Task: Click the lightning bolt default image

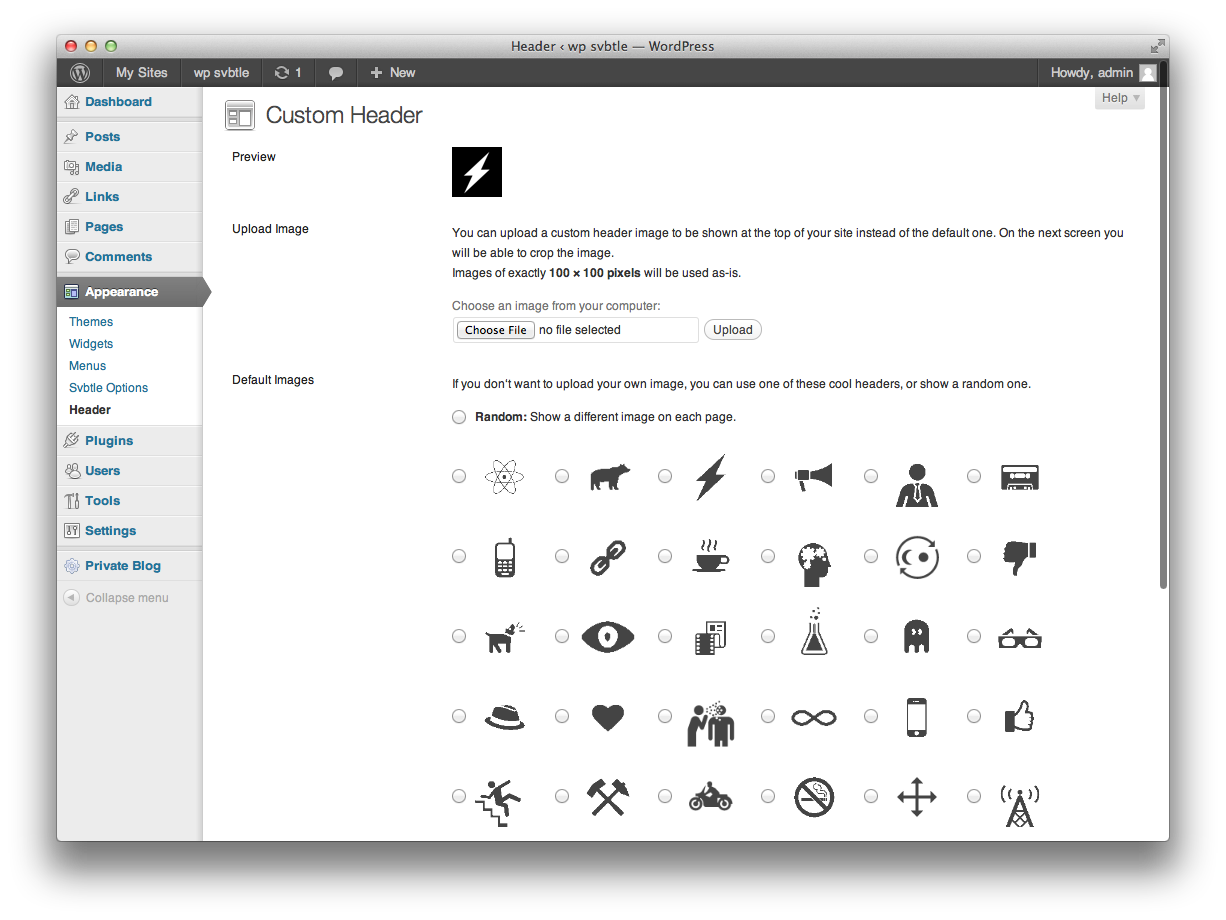Action: coord(710,477)
